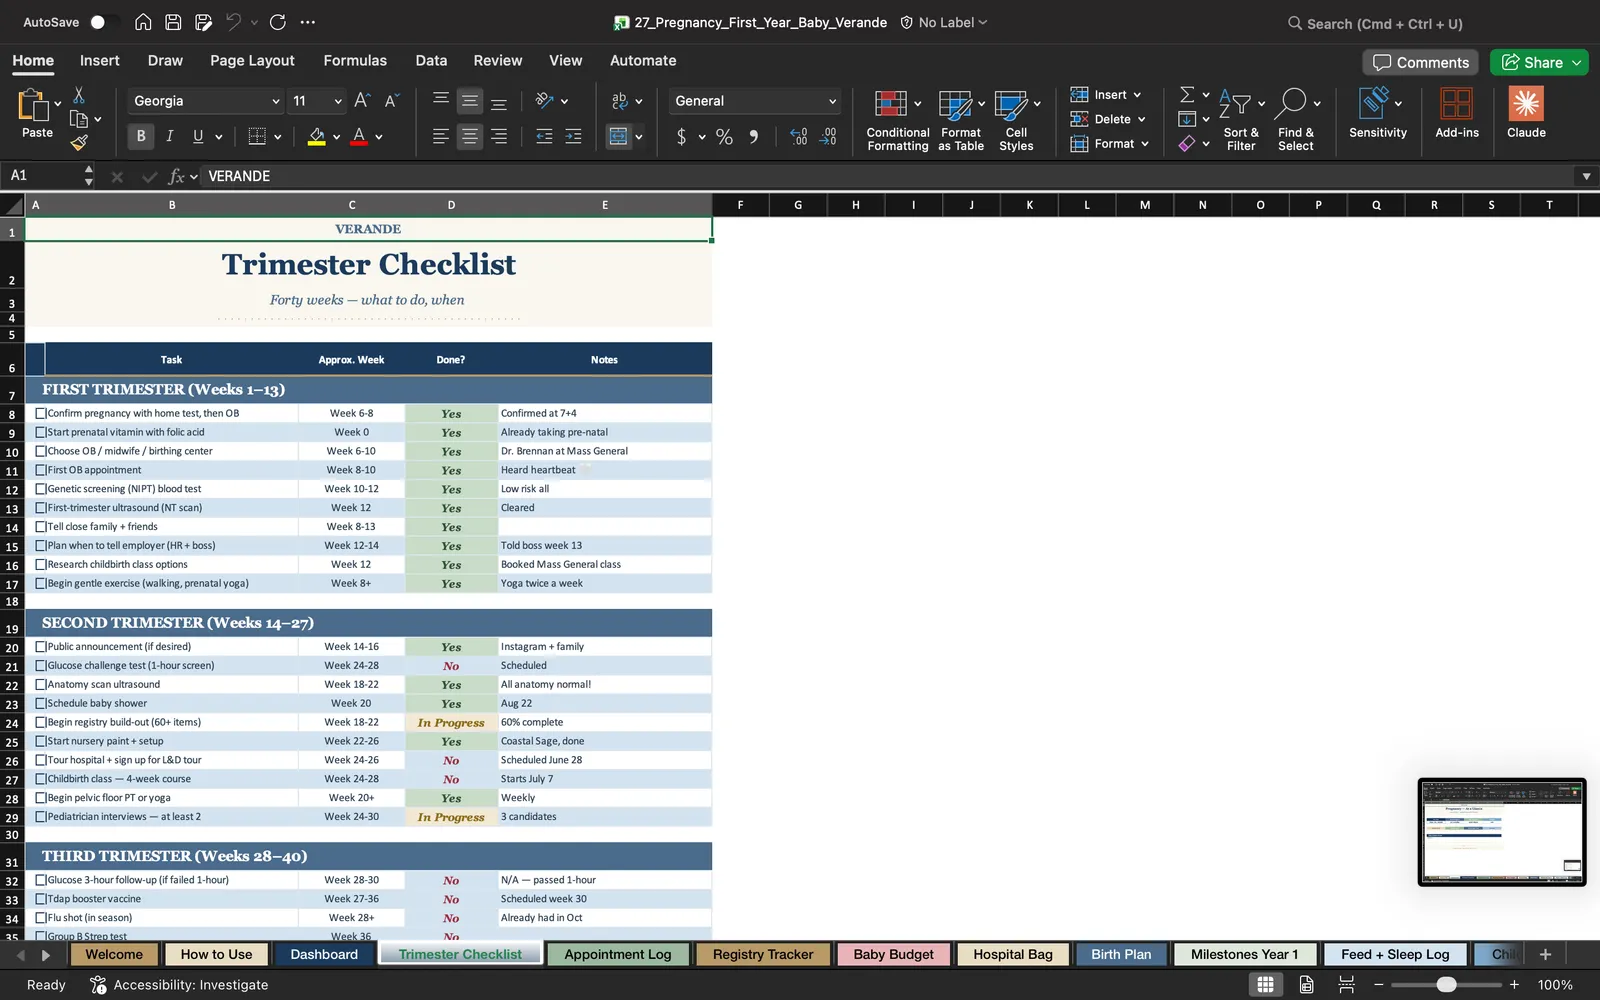
Task: Open Sensitivity labels
Action: coord(1377,113)
